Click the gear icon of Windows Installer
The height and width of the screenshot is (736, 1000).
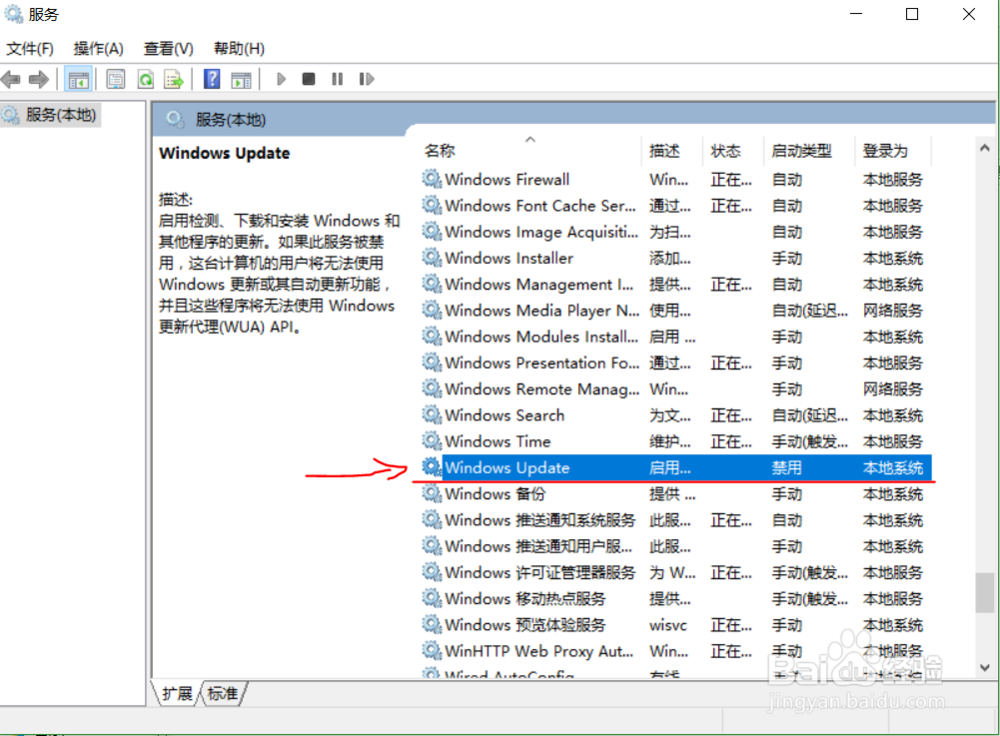(x=432, y=258)
